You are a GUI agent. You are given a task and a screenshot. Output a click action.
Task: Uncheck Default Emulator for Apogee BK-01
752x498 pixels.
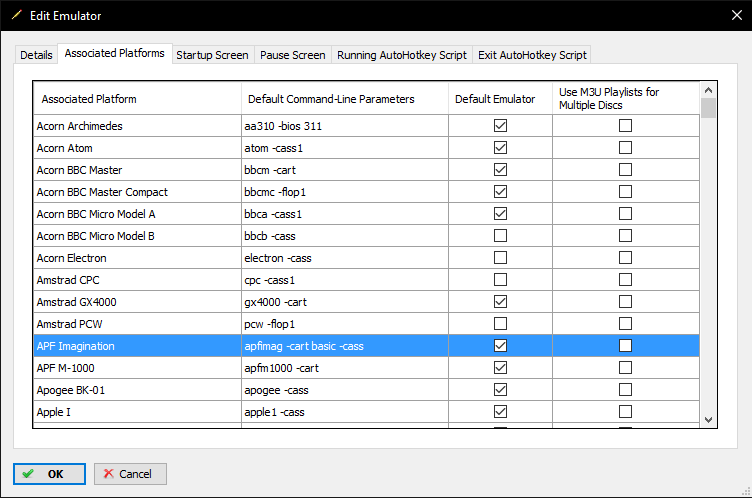tap(500, 390)
